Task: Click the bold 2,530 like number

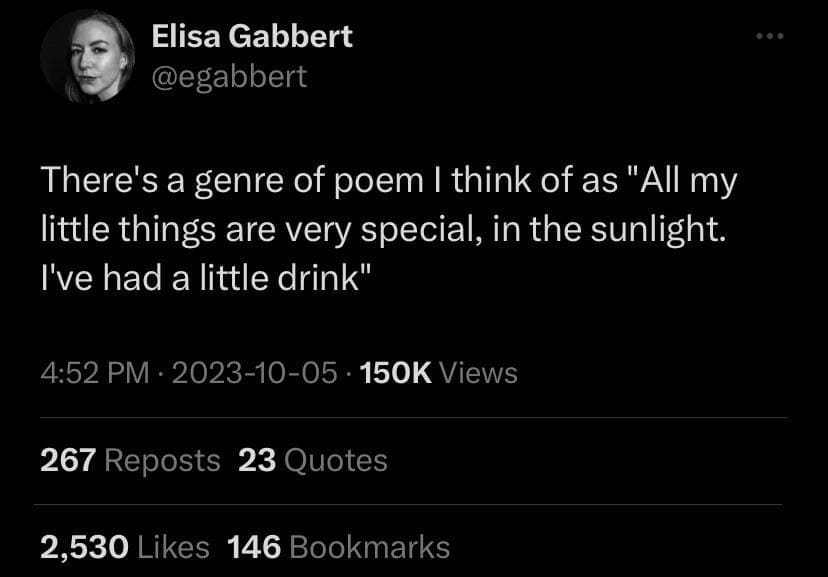Action: click(85, 547)
